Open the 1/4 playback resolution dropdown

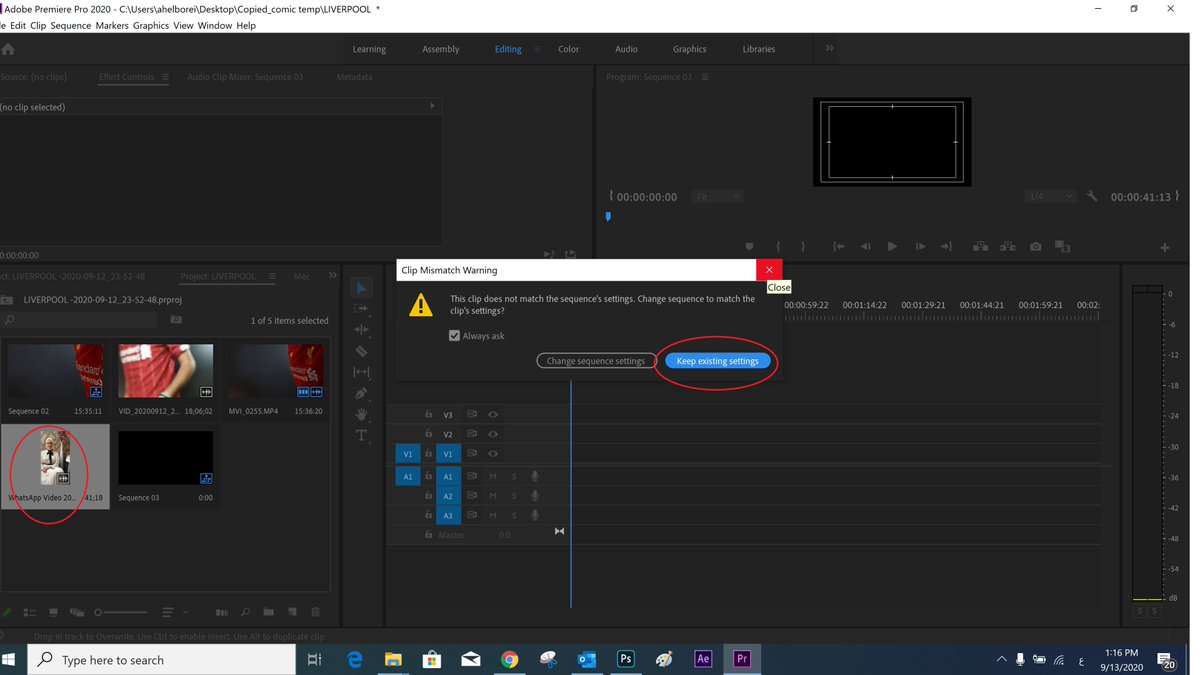1050,197
